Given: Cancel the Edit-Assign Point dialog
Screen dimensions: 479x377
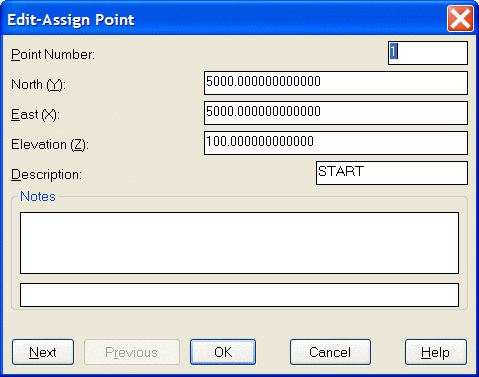Looking at the screenshot, I should [x=330, y=352].
